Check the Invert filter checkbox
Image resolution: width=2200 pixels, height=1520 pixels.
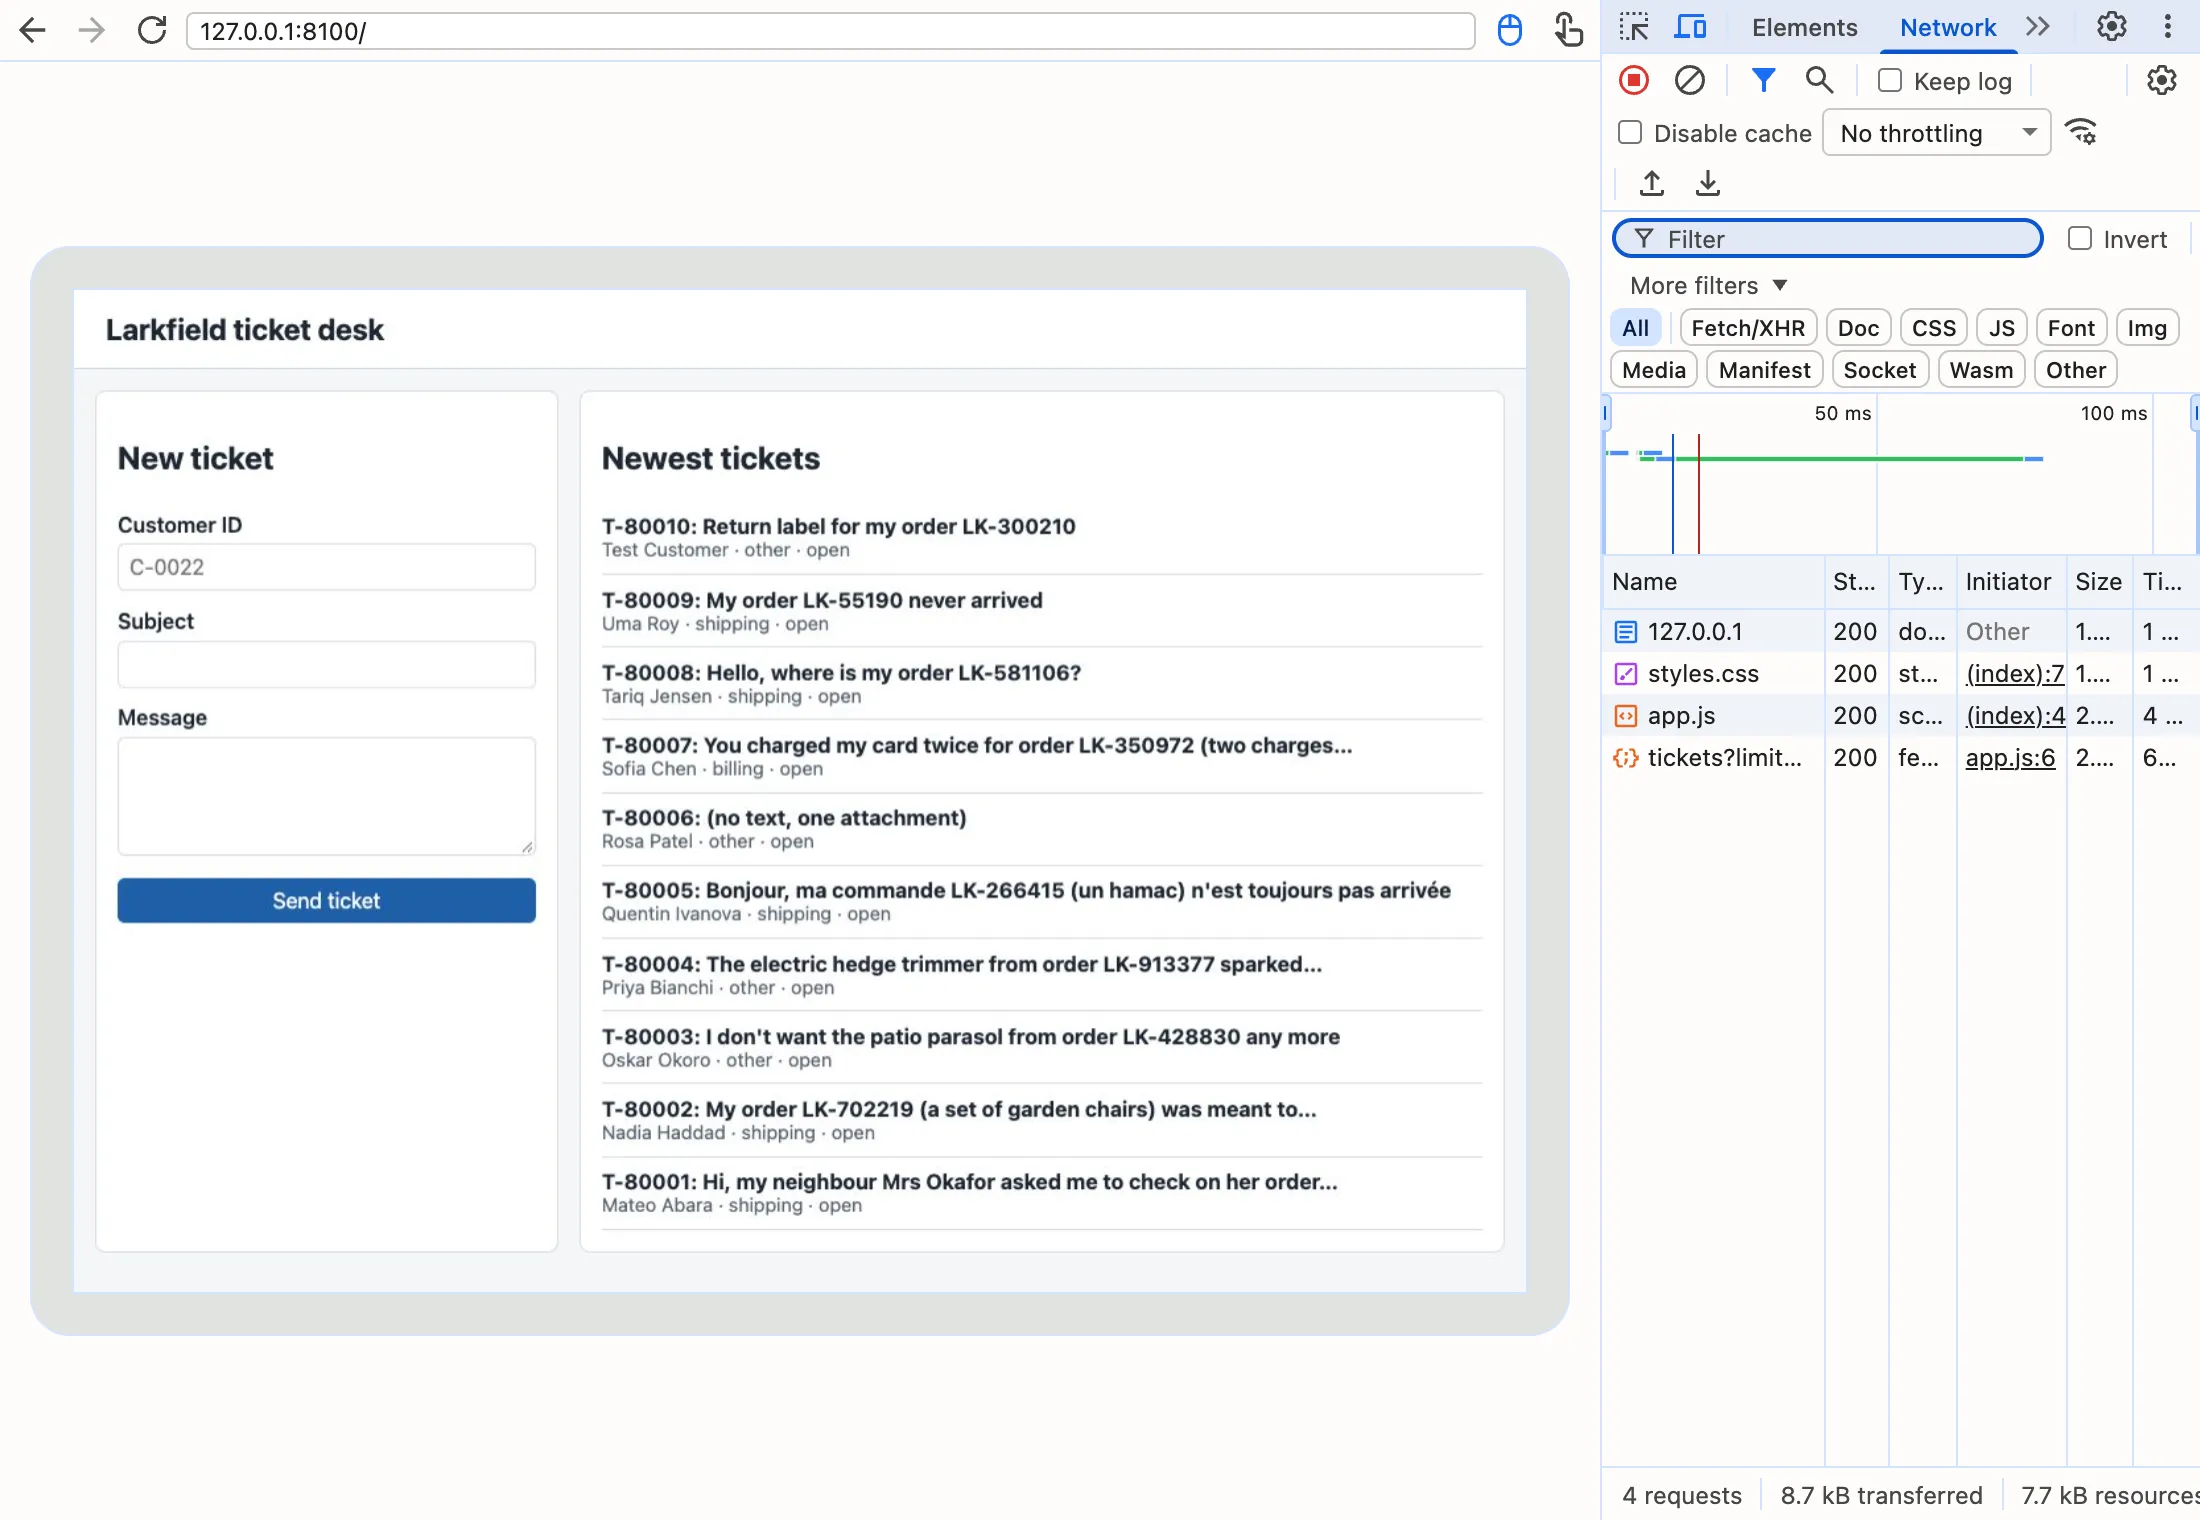click(2080, 238)
